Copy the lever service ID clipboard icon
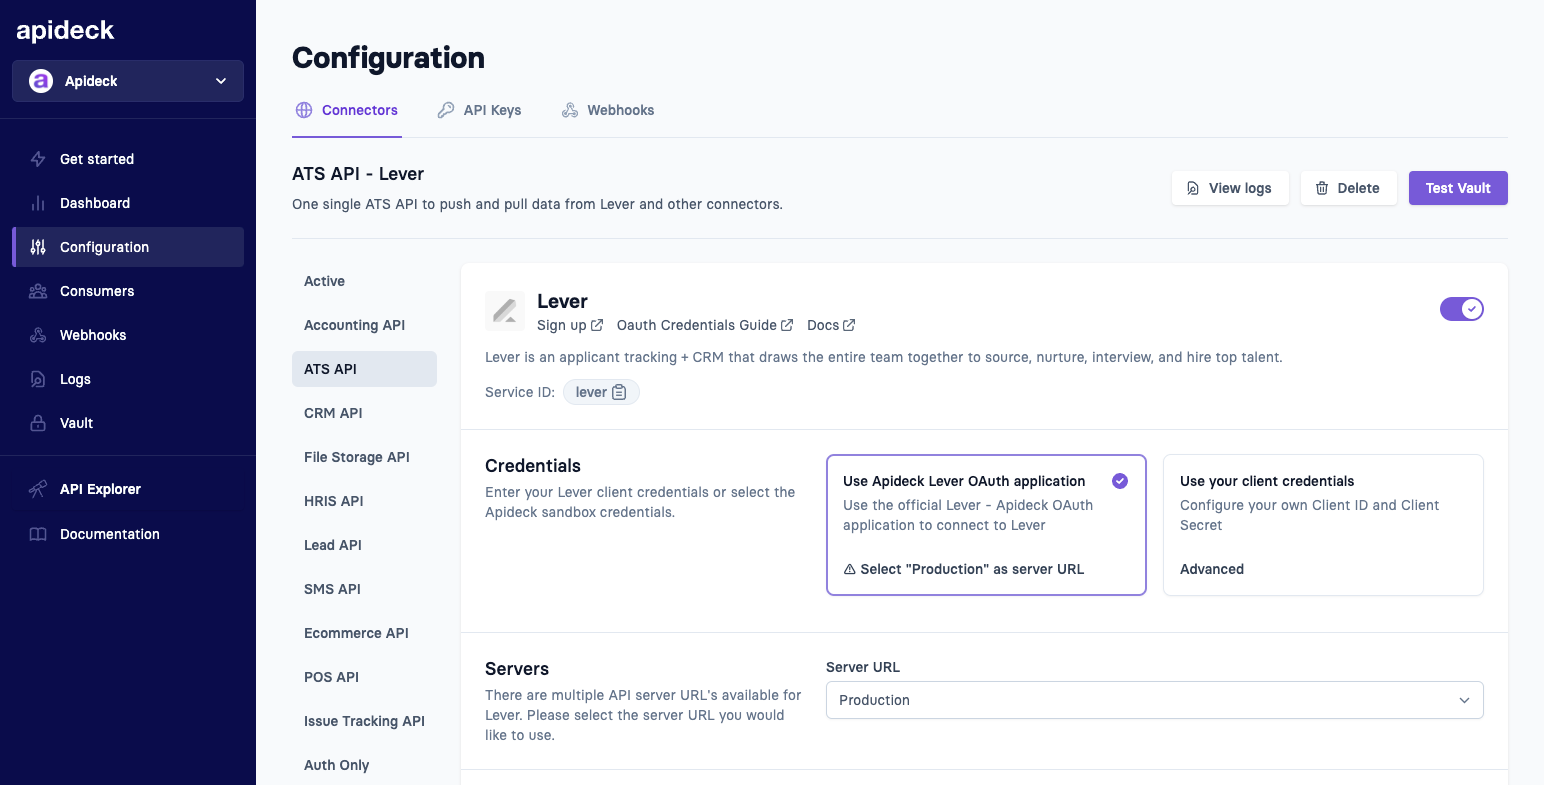1544x785 pixels. (x=619, y=392)
